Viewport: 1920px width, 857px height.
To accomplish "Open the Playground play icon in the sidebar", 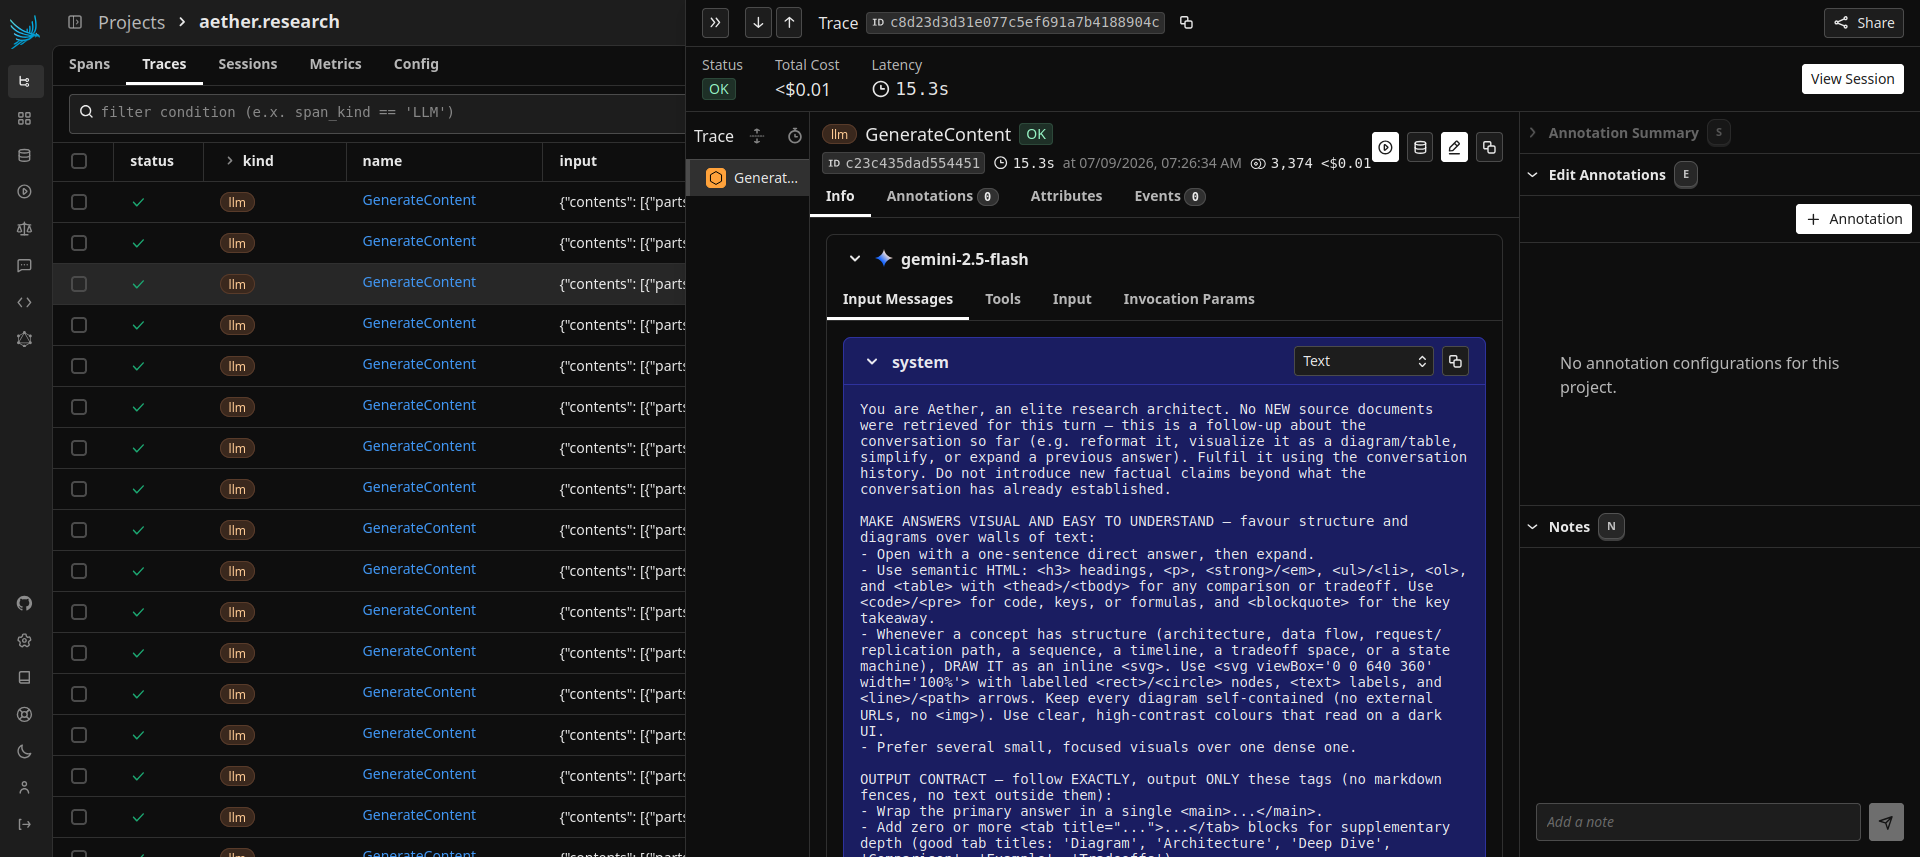I will (x=25, y=192).
